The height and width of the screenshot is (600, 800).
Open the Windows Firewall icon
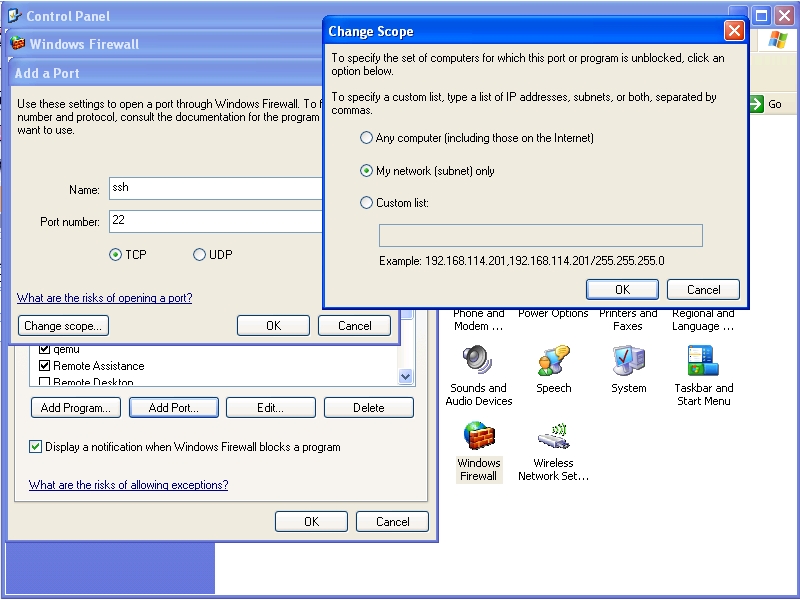pos(479,438)
